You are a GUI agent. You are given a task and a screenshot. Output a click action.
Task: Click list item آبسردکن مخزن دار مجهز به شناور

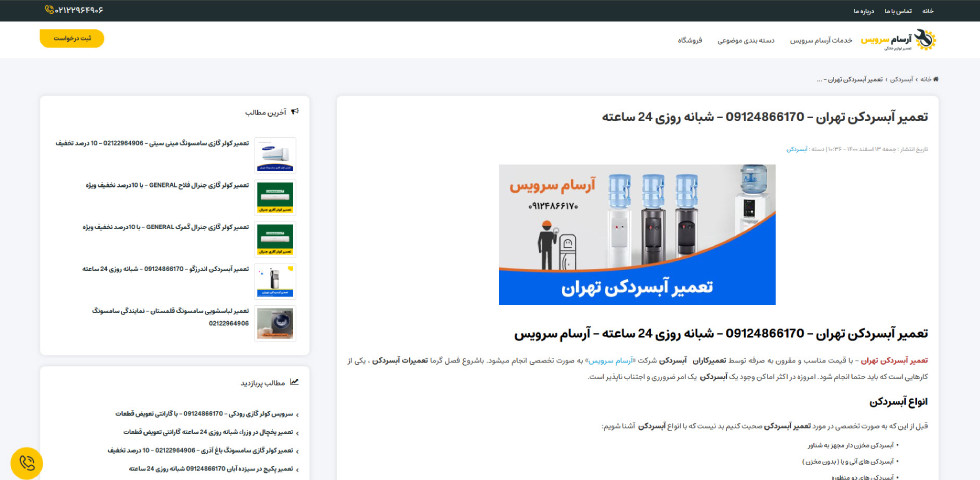(x=852, y=445)
